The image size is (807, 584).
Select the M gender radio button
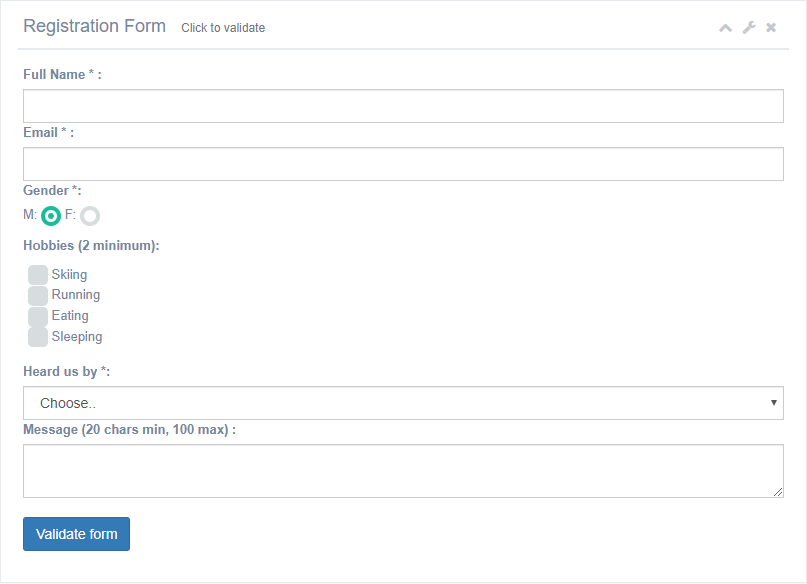coord(50,216)
